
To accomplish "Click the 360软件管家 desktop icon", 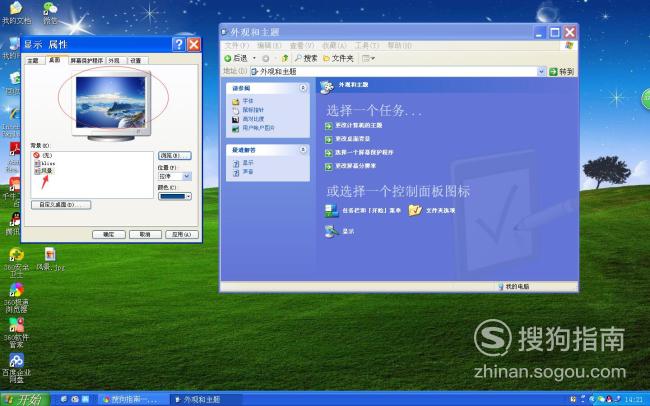I will [17, 332].
